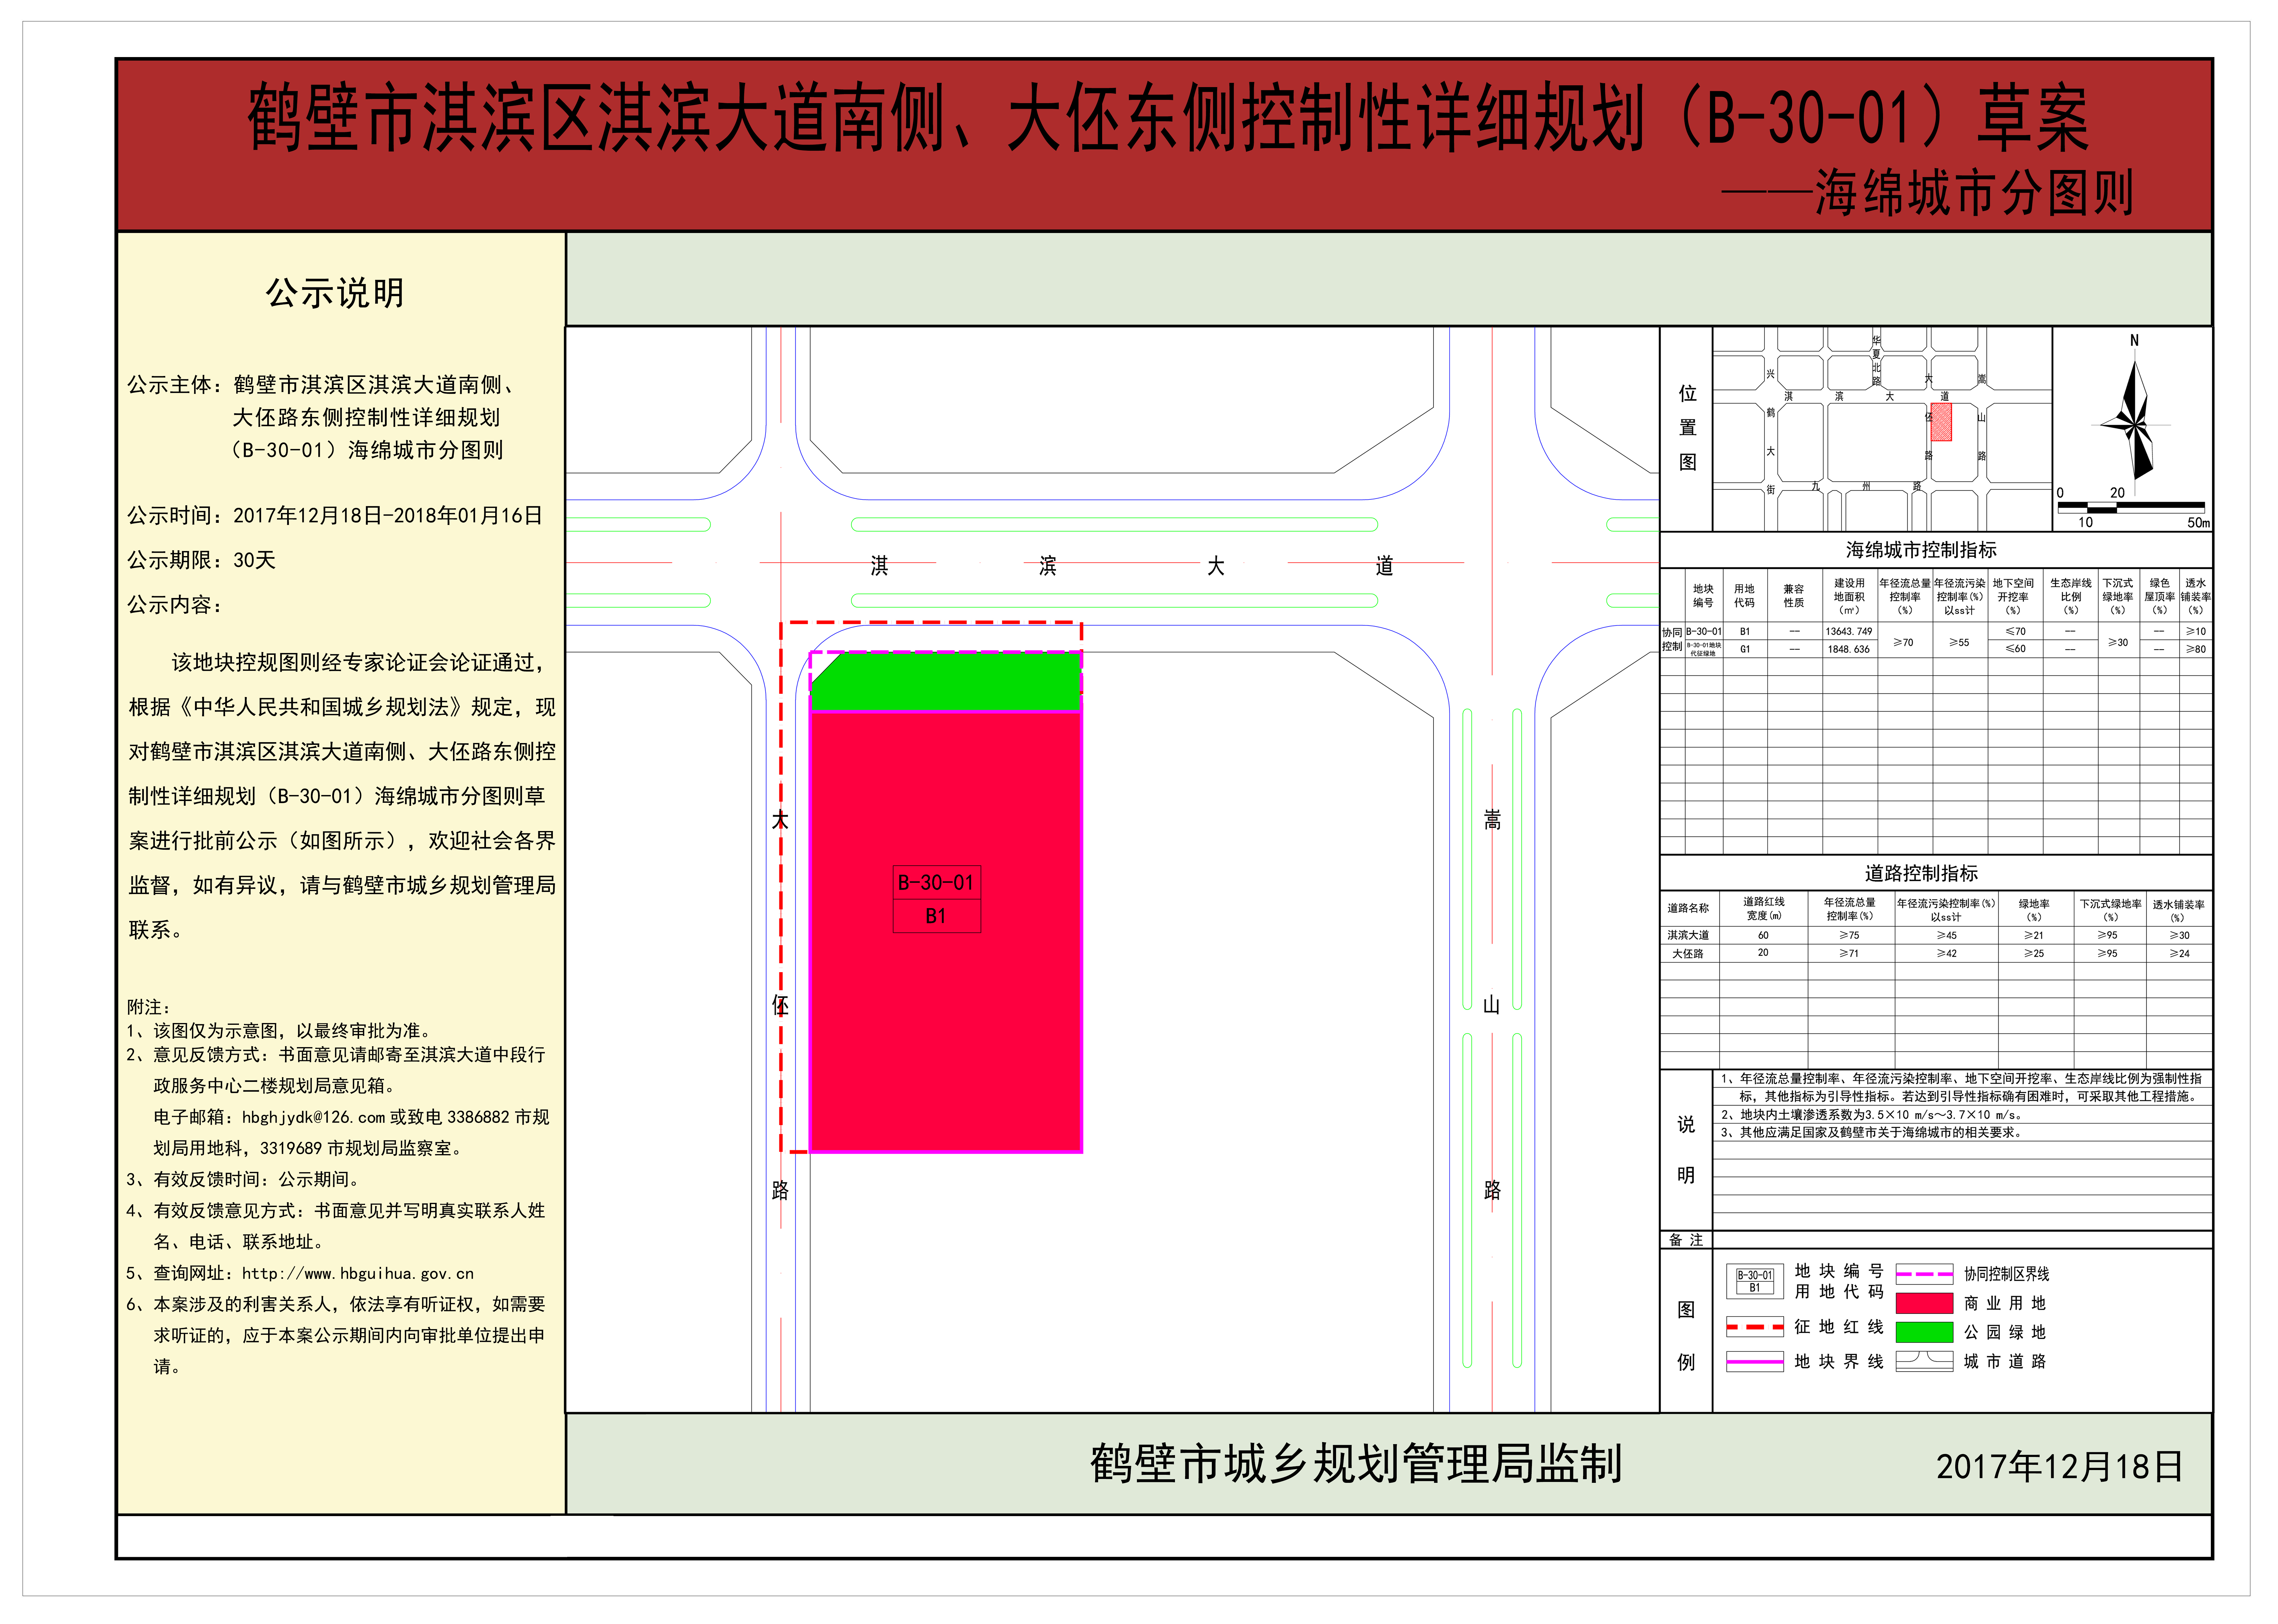Click the 备注 row label
Image resolution: width=2278 pixels, height=1624 pixels.
(1686, 1240)
